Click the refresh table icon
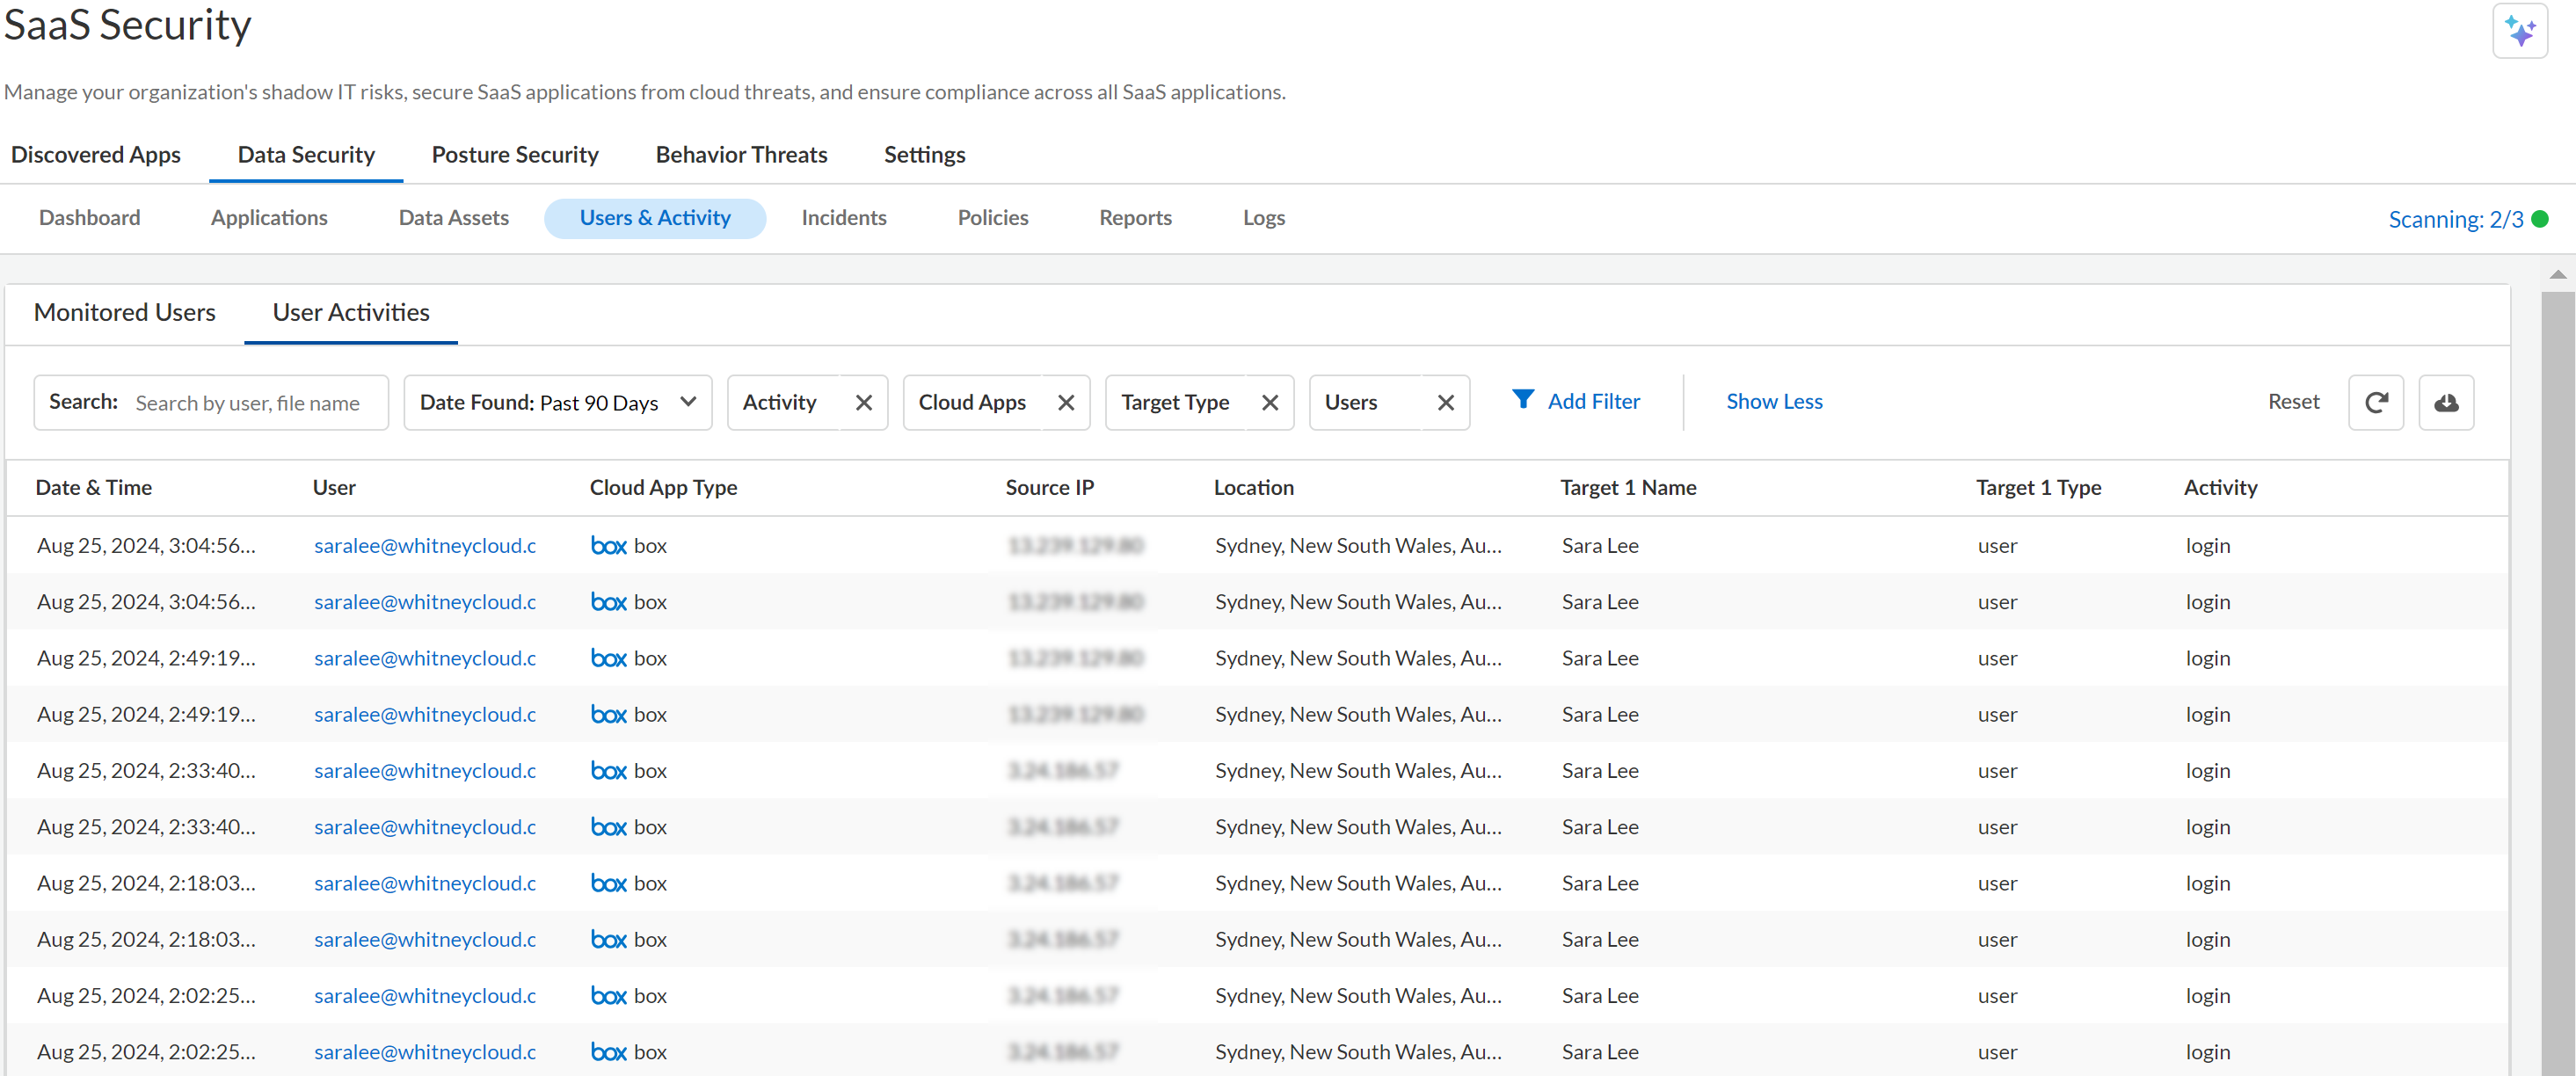 (2375, 402)
